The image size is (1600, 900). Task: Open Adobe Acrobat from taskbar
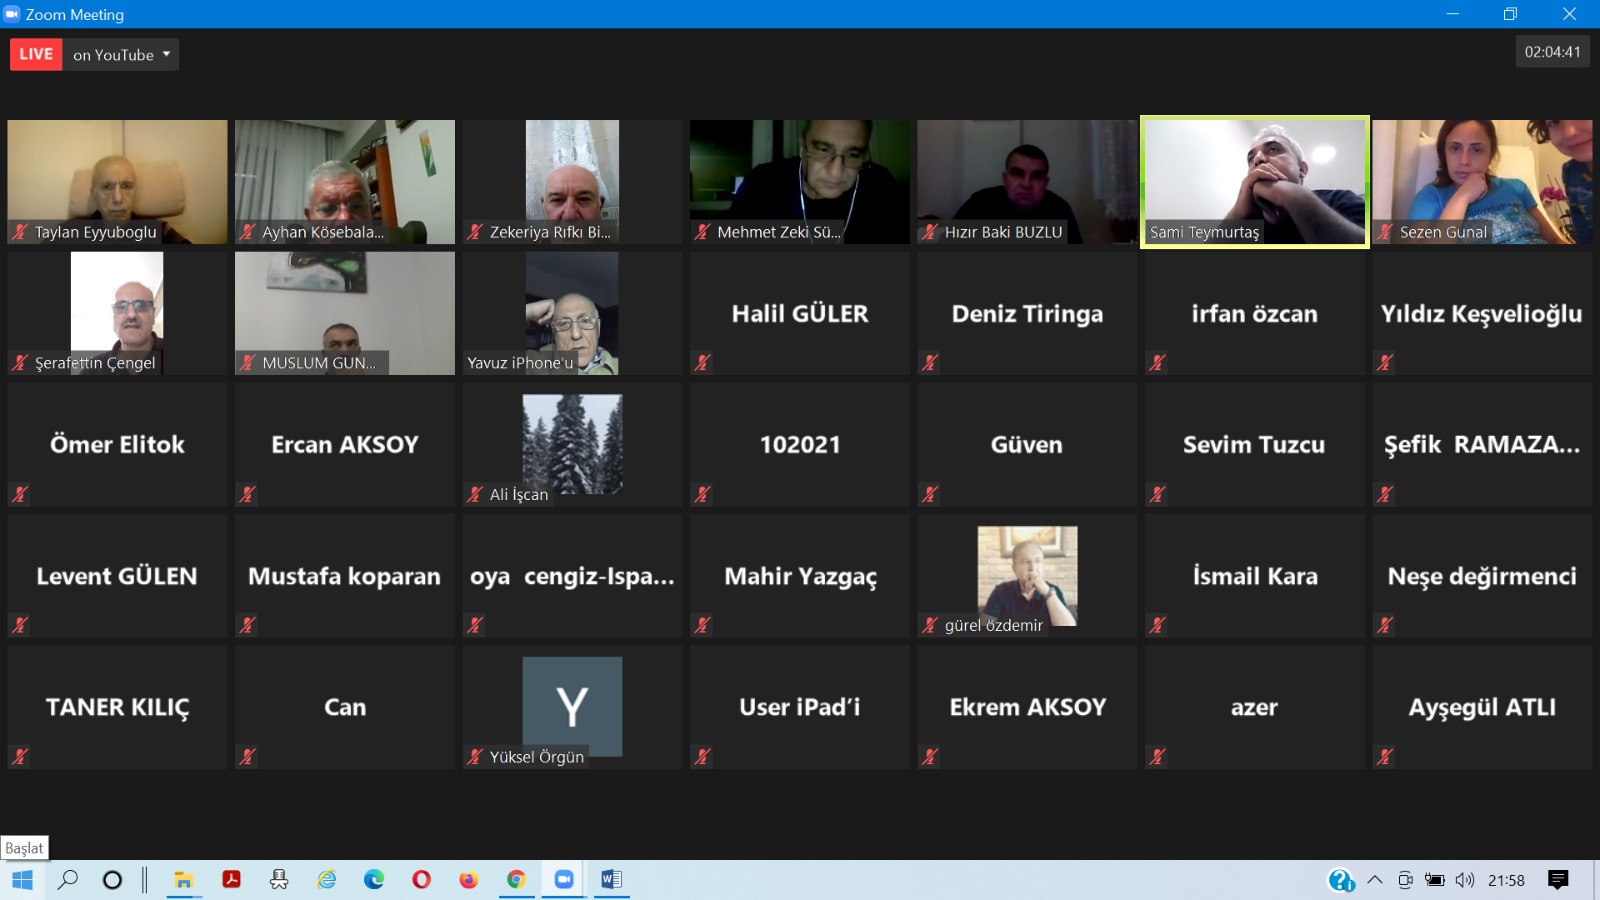point(231,880)
